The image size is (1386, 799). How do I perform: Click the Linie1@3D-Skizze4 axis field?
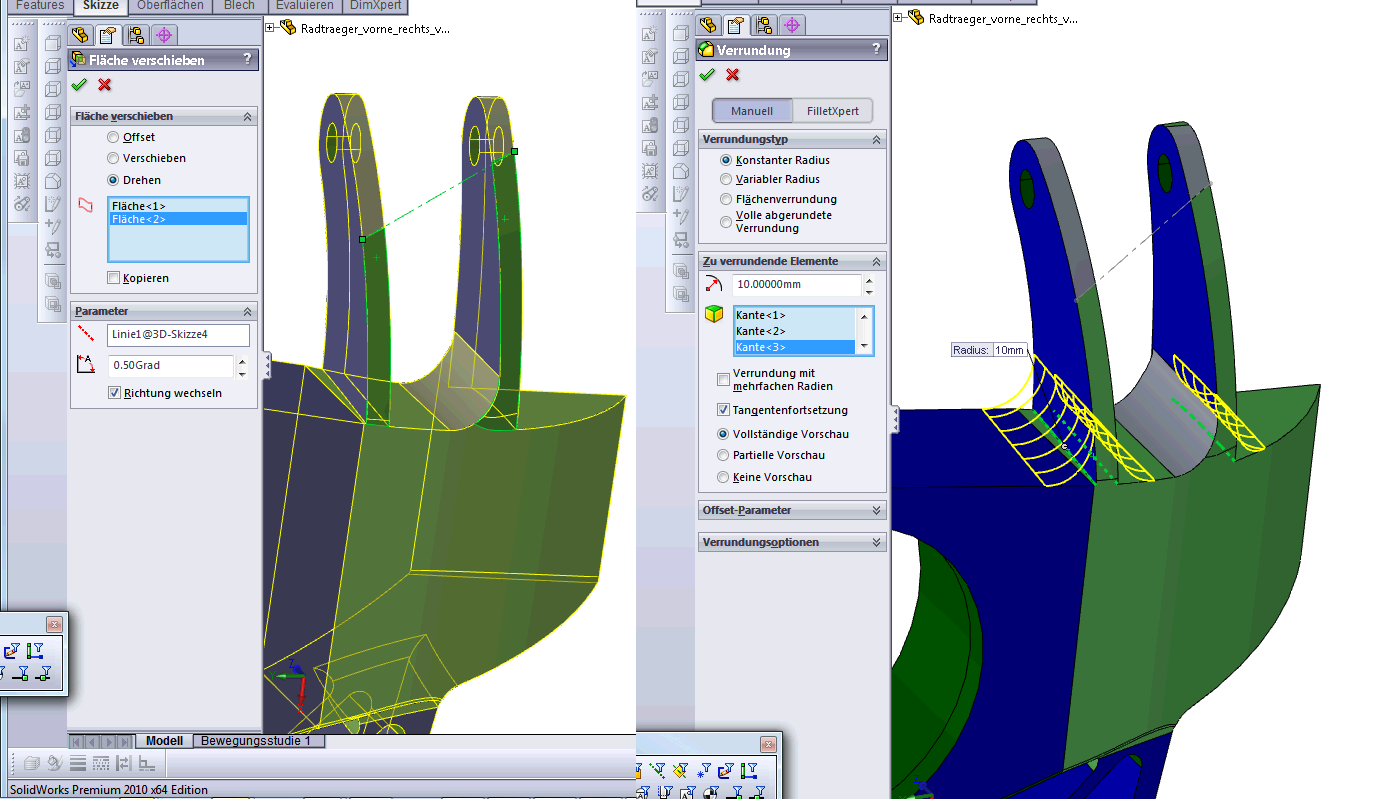coord(178,333)
